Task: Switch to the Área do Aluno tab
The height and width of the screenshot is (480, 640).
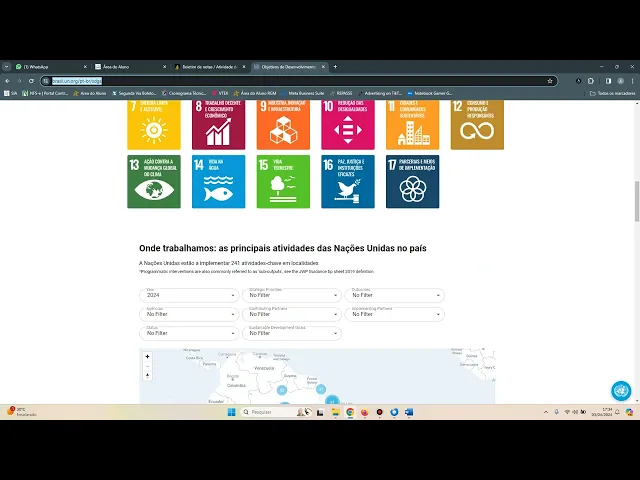Action: pyautogui.click(x=131, y=67)
